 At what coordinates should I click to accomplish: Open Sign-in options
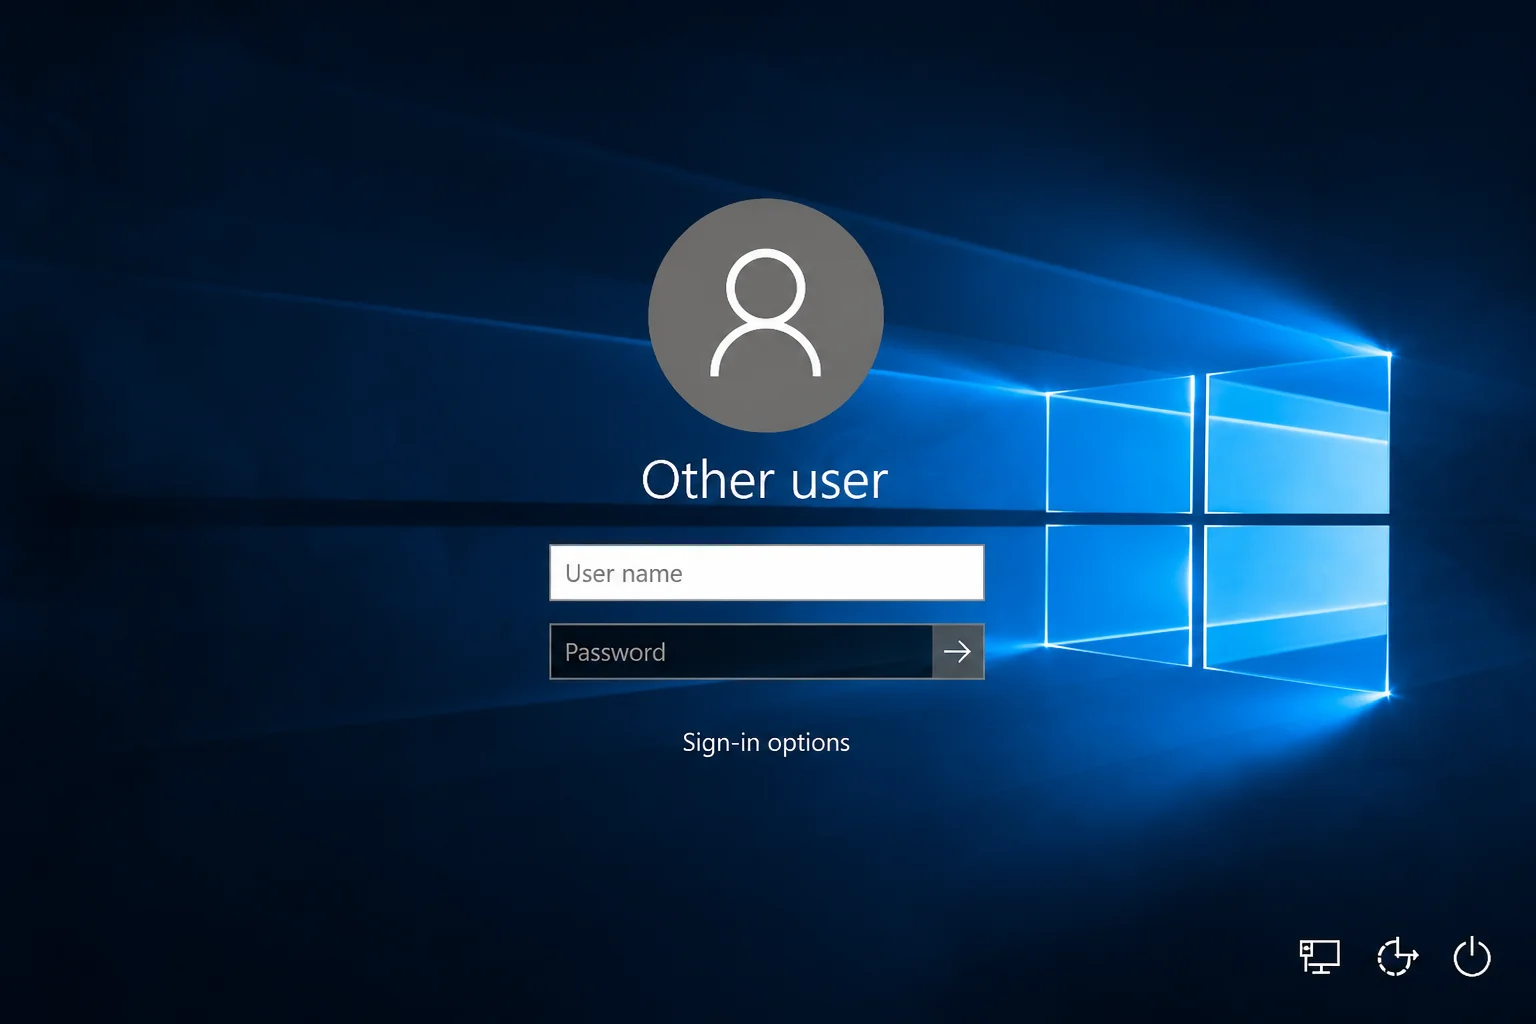[766, 743]
